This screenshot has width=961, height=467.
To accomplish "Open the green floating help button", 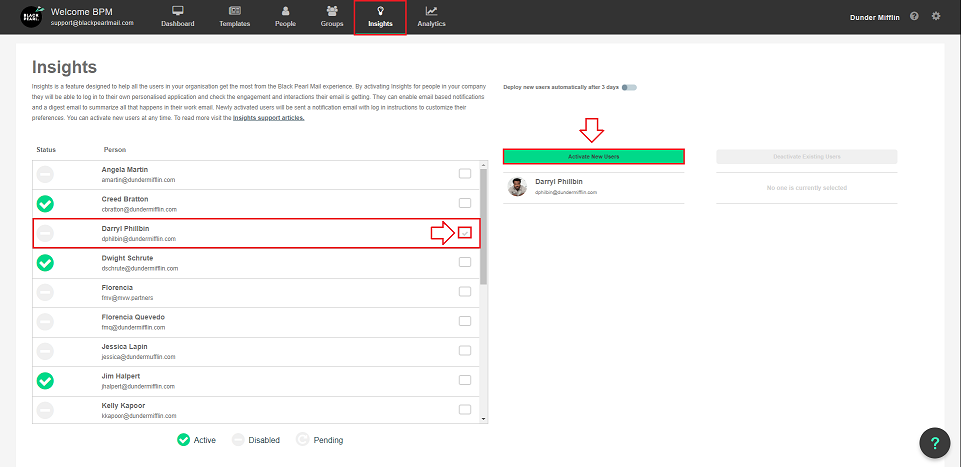I will click(x=934, y=443).
